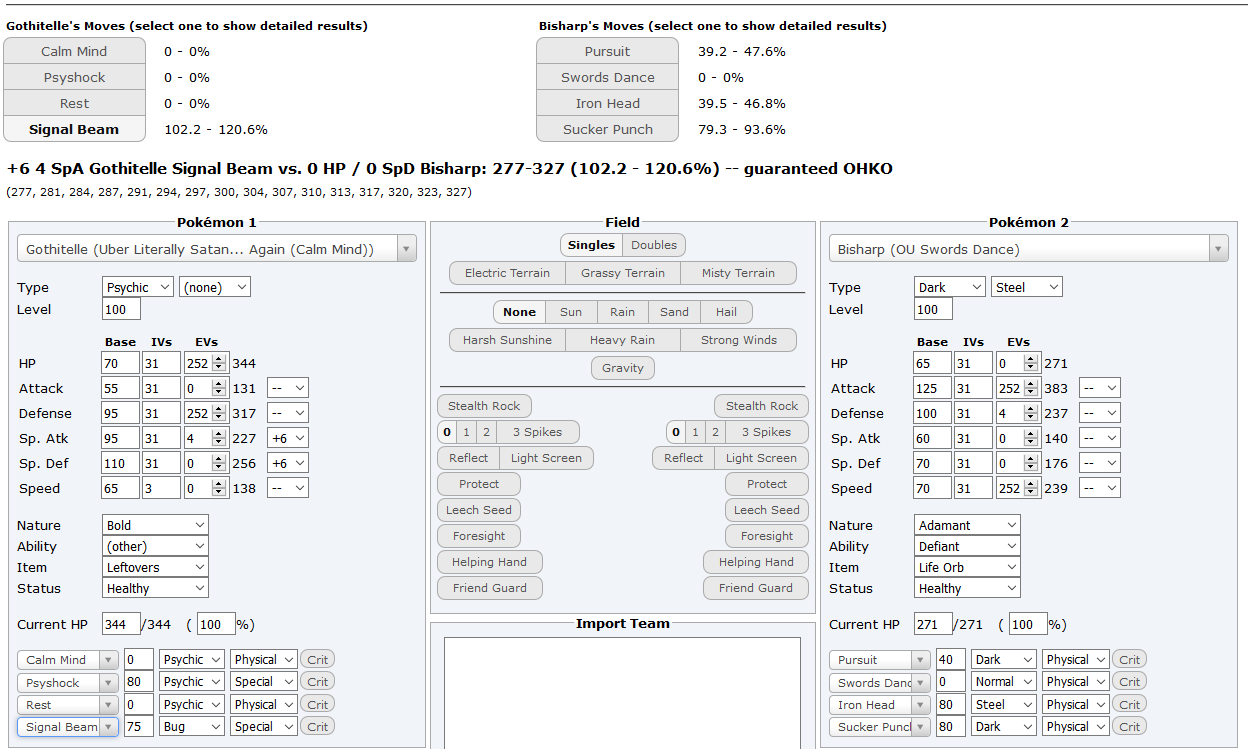
Task: Open Bisharp's Iron Head move selector
Action: coord(879,705)
